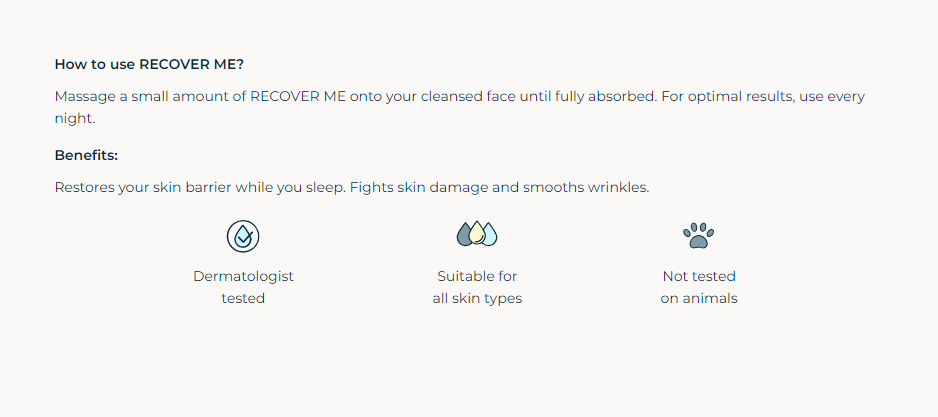
Task: Click the words "on animals" under paw icon
Action: 699,298
